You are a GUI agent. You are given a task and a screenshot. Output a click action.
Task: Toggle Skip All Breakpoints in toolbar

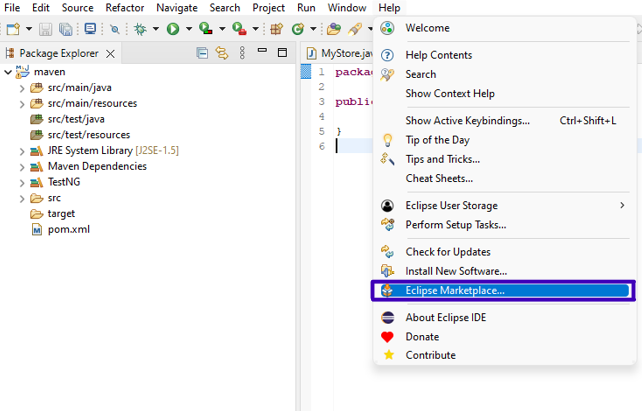click(115, 29)
